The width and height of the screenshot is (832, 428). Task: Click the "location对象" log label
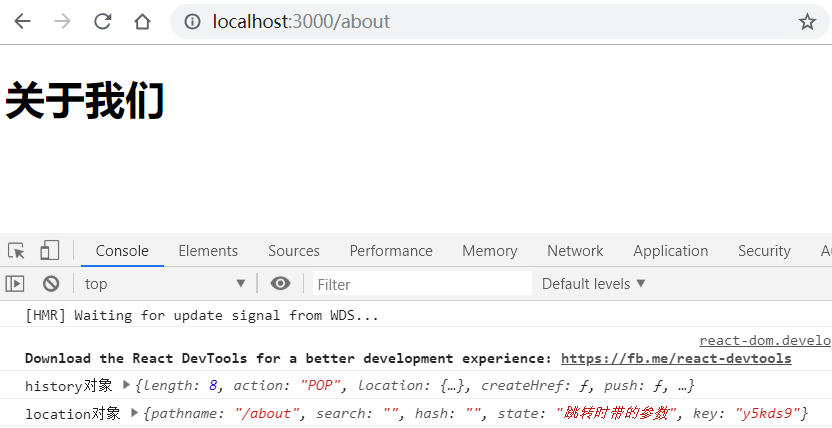[x=73, y=413]
